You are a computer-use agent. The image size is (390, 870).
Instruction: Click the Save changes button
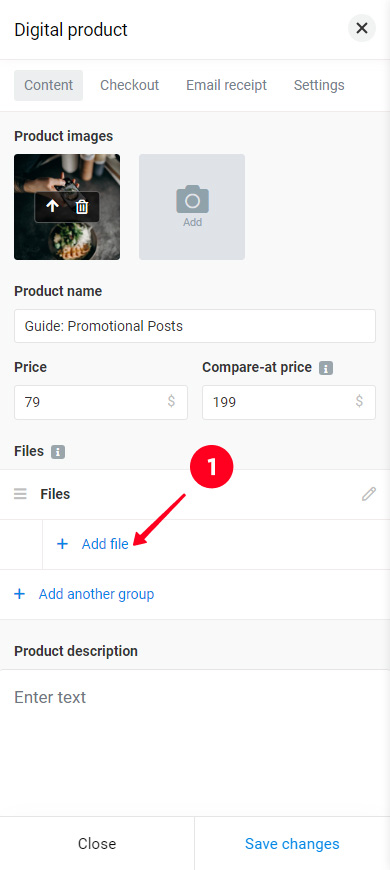tap(292, 844)
